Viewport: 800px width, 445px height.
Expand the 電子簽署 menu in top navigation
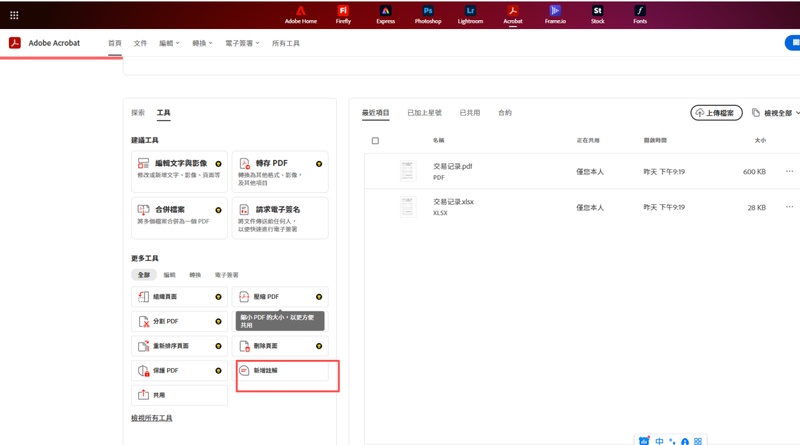[242, 43]
